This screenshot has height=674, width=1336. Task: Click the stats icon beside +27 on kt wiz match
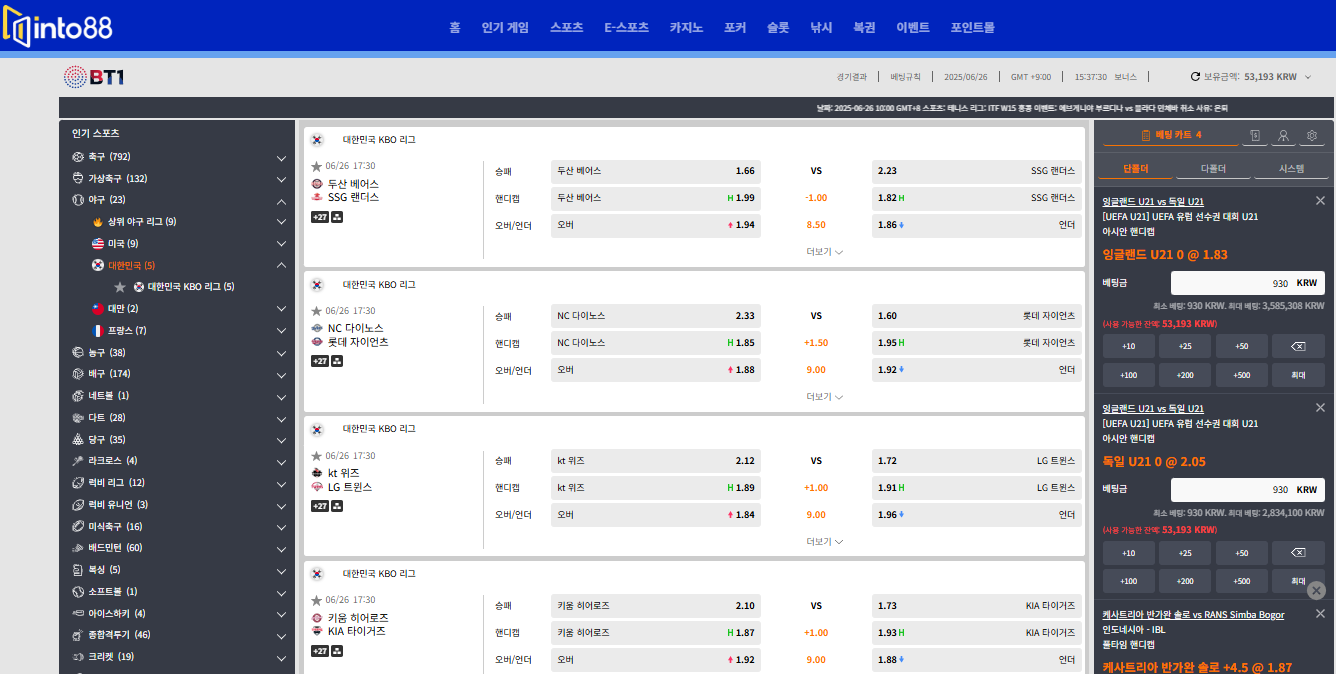[x=337, y=506]
